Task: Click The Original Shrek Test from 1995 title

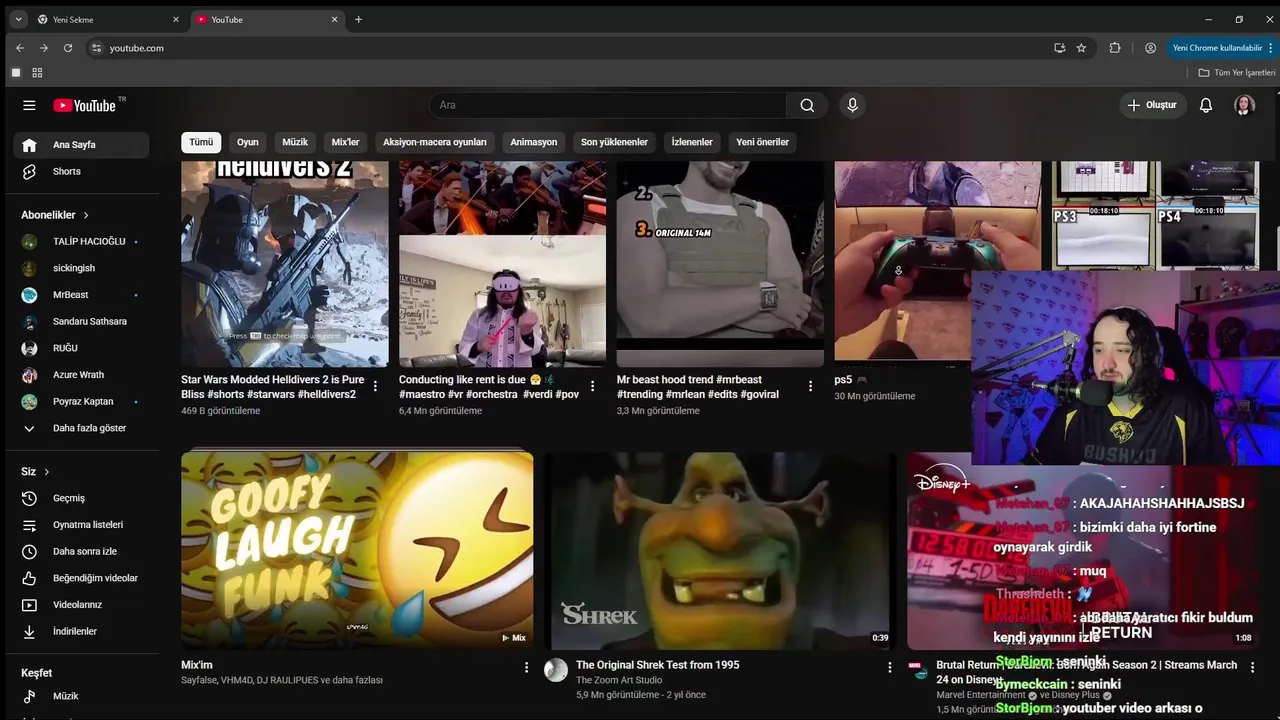Action: 657,665
